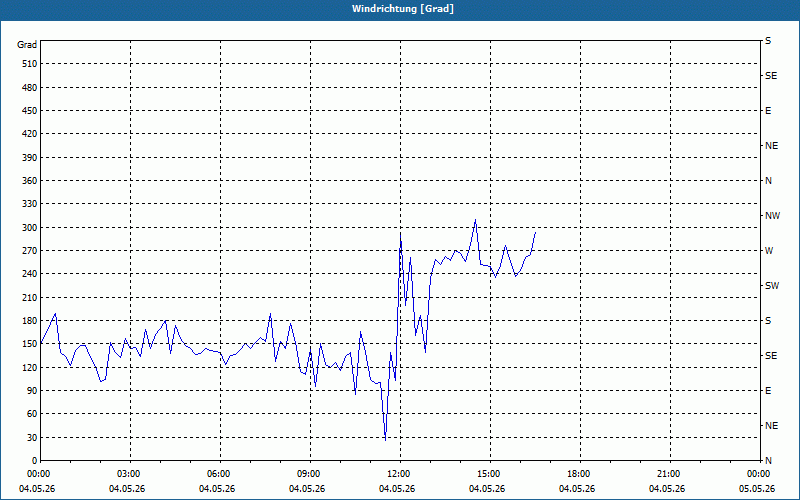Pick the 210 y-axis tick label
The width and height of the screenshot is (800, 500).
click(30, 297)
